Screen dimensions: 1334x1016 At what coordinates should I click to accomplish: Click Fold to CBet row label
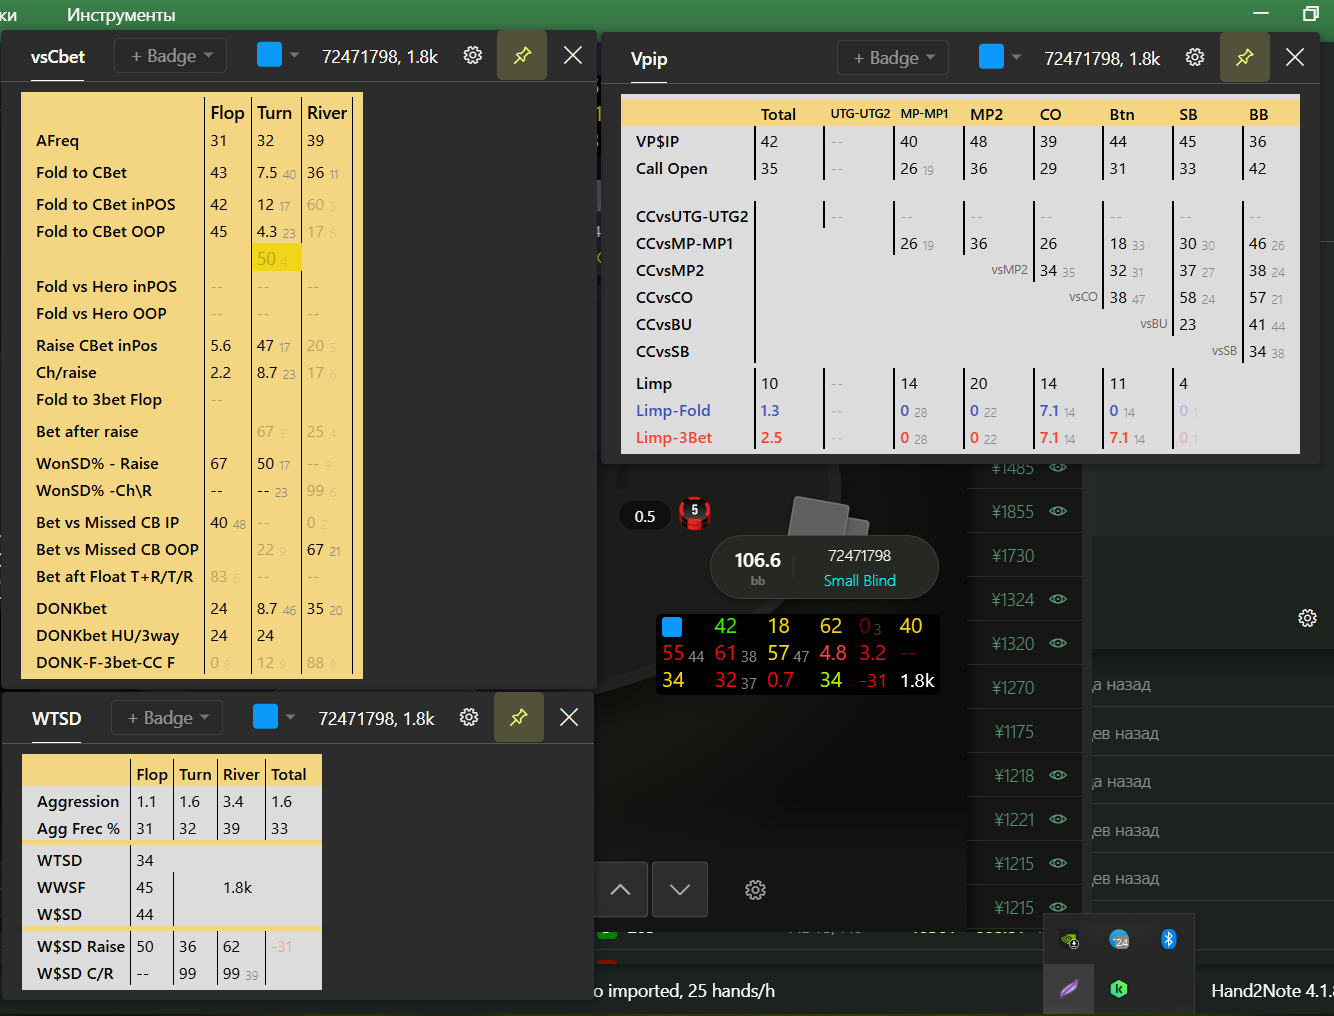(x=81, y=172)
